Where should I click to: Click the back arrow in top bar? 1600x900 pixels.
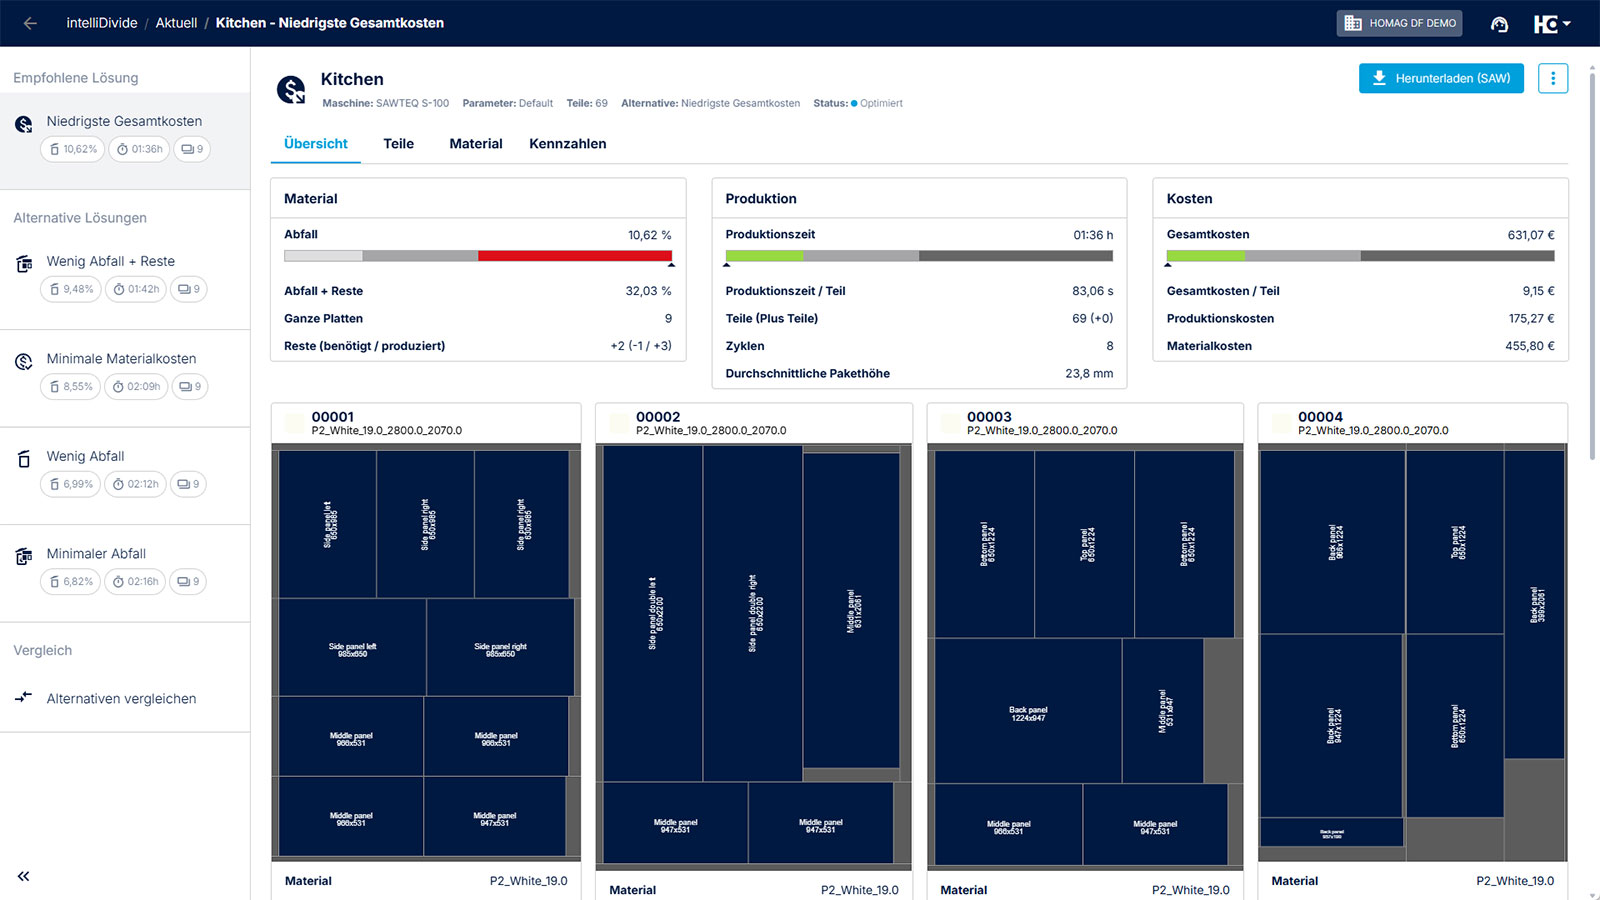[30, 23]
